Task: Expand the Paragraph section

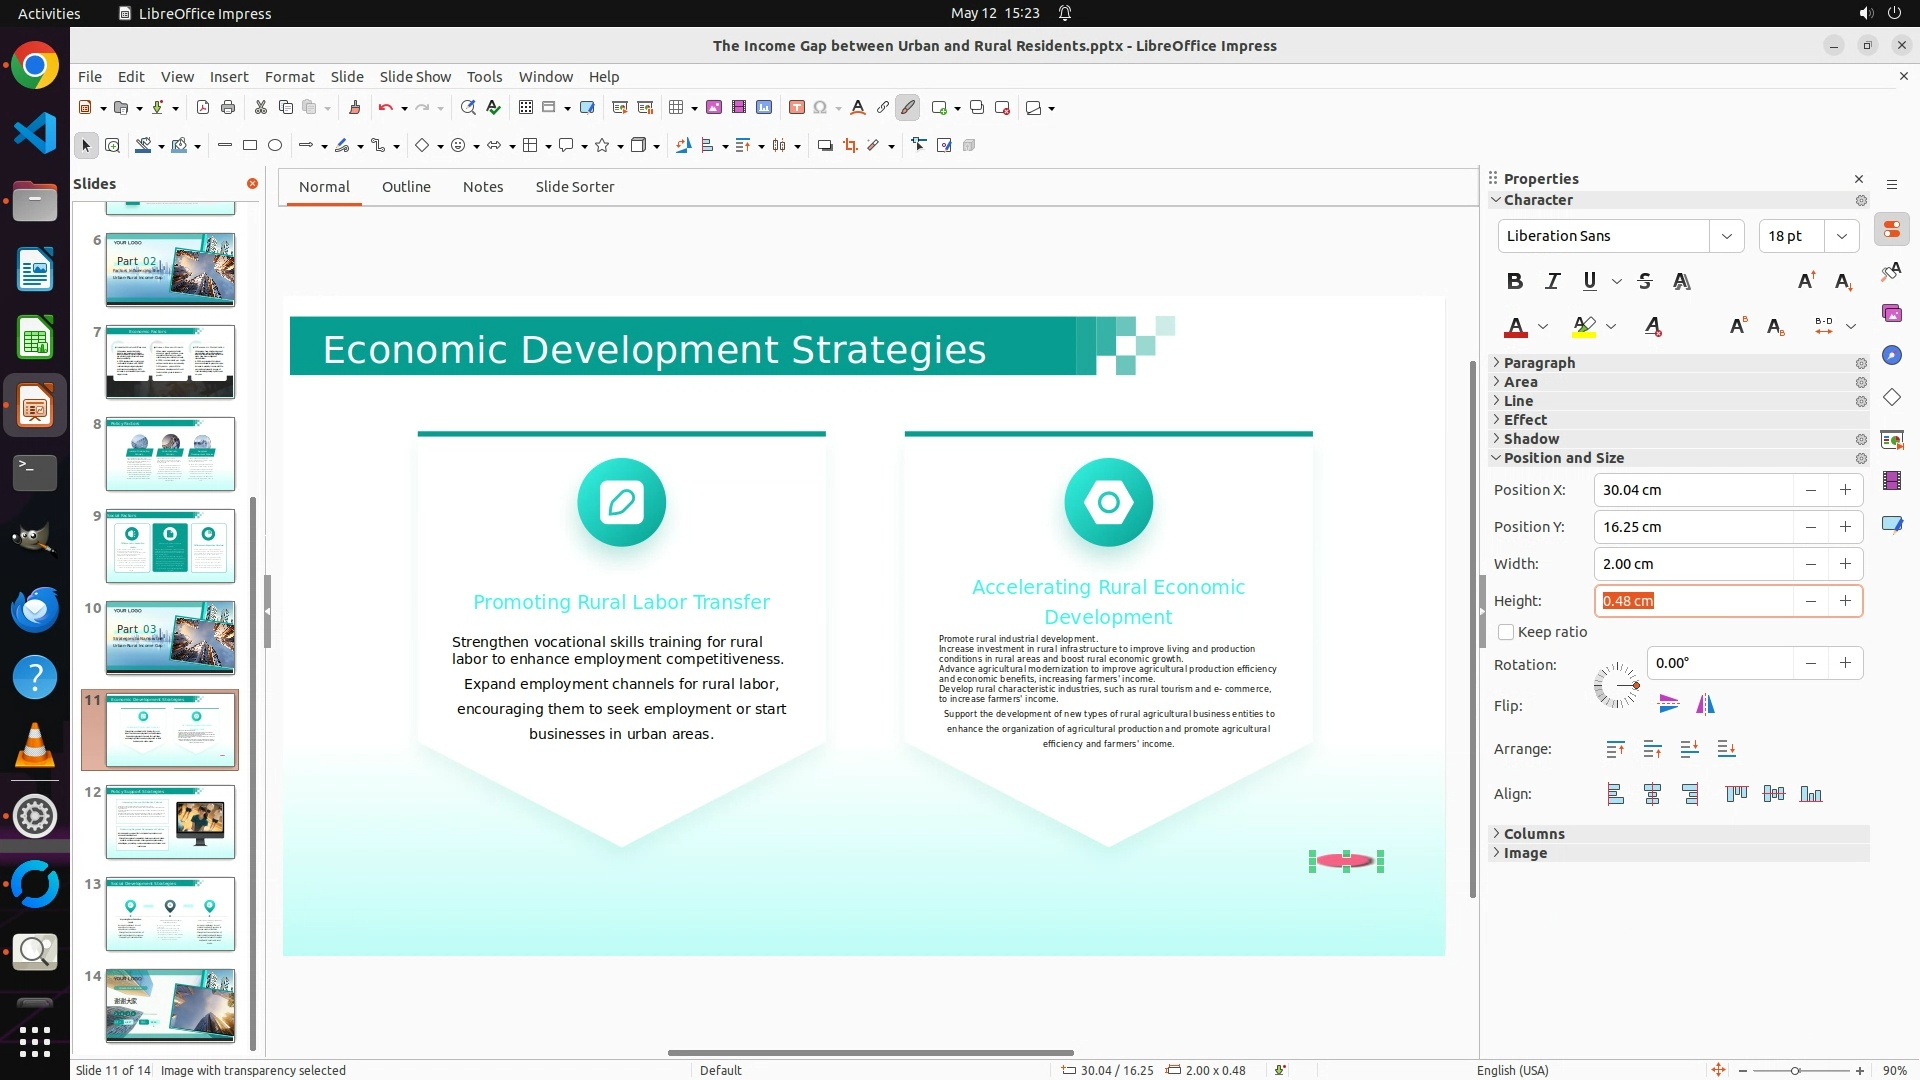Action: click(x=1539, y=363)
